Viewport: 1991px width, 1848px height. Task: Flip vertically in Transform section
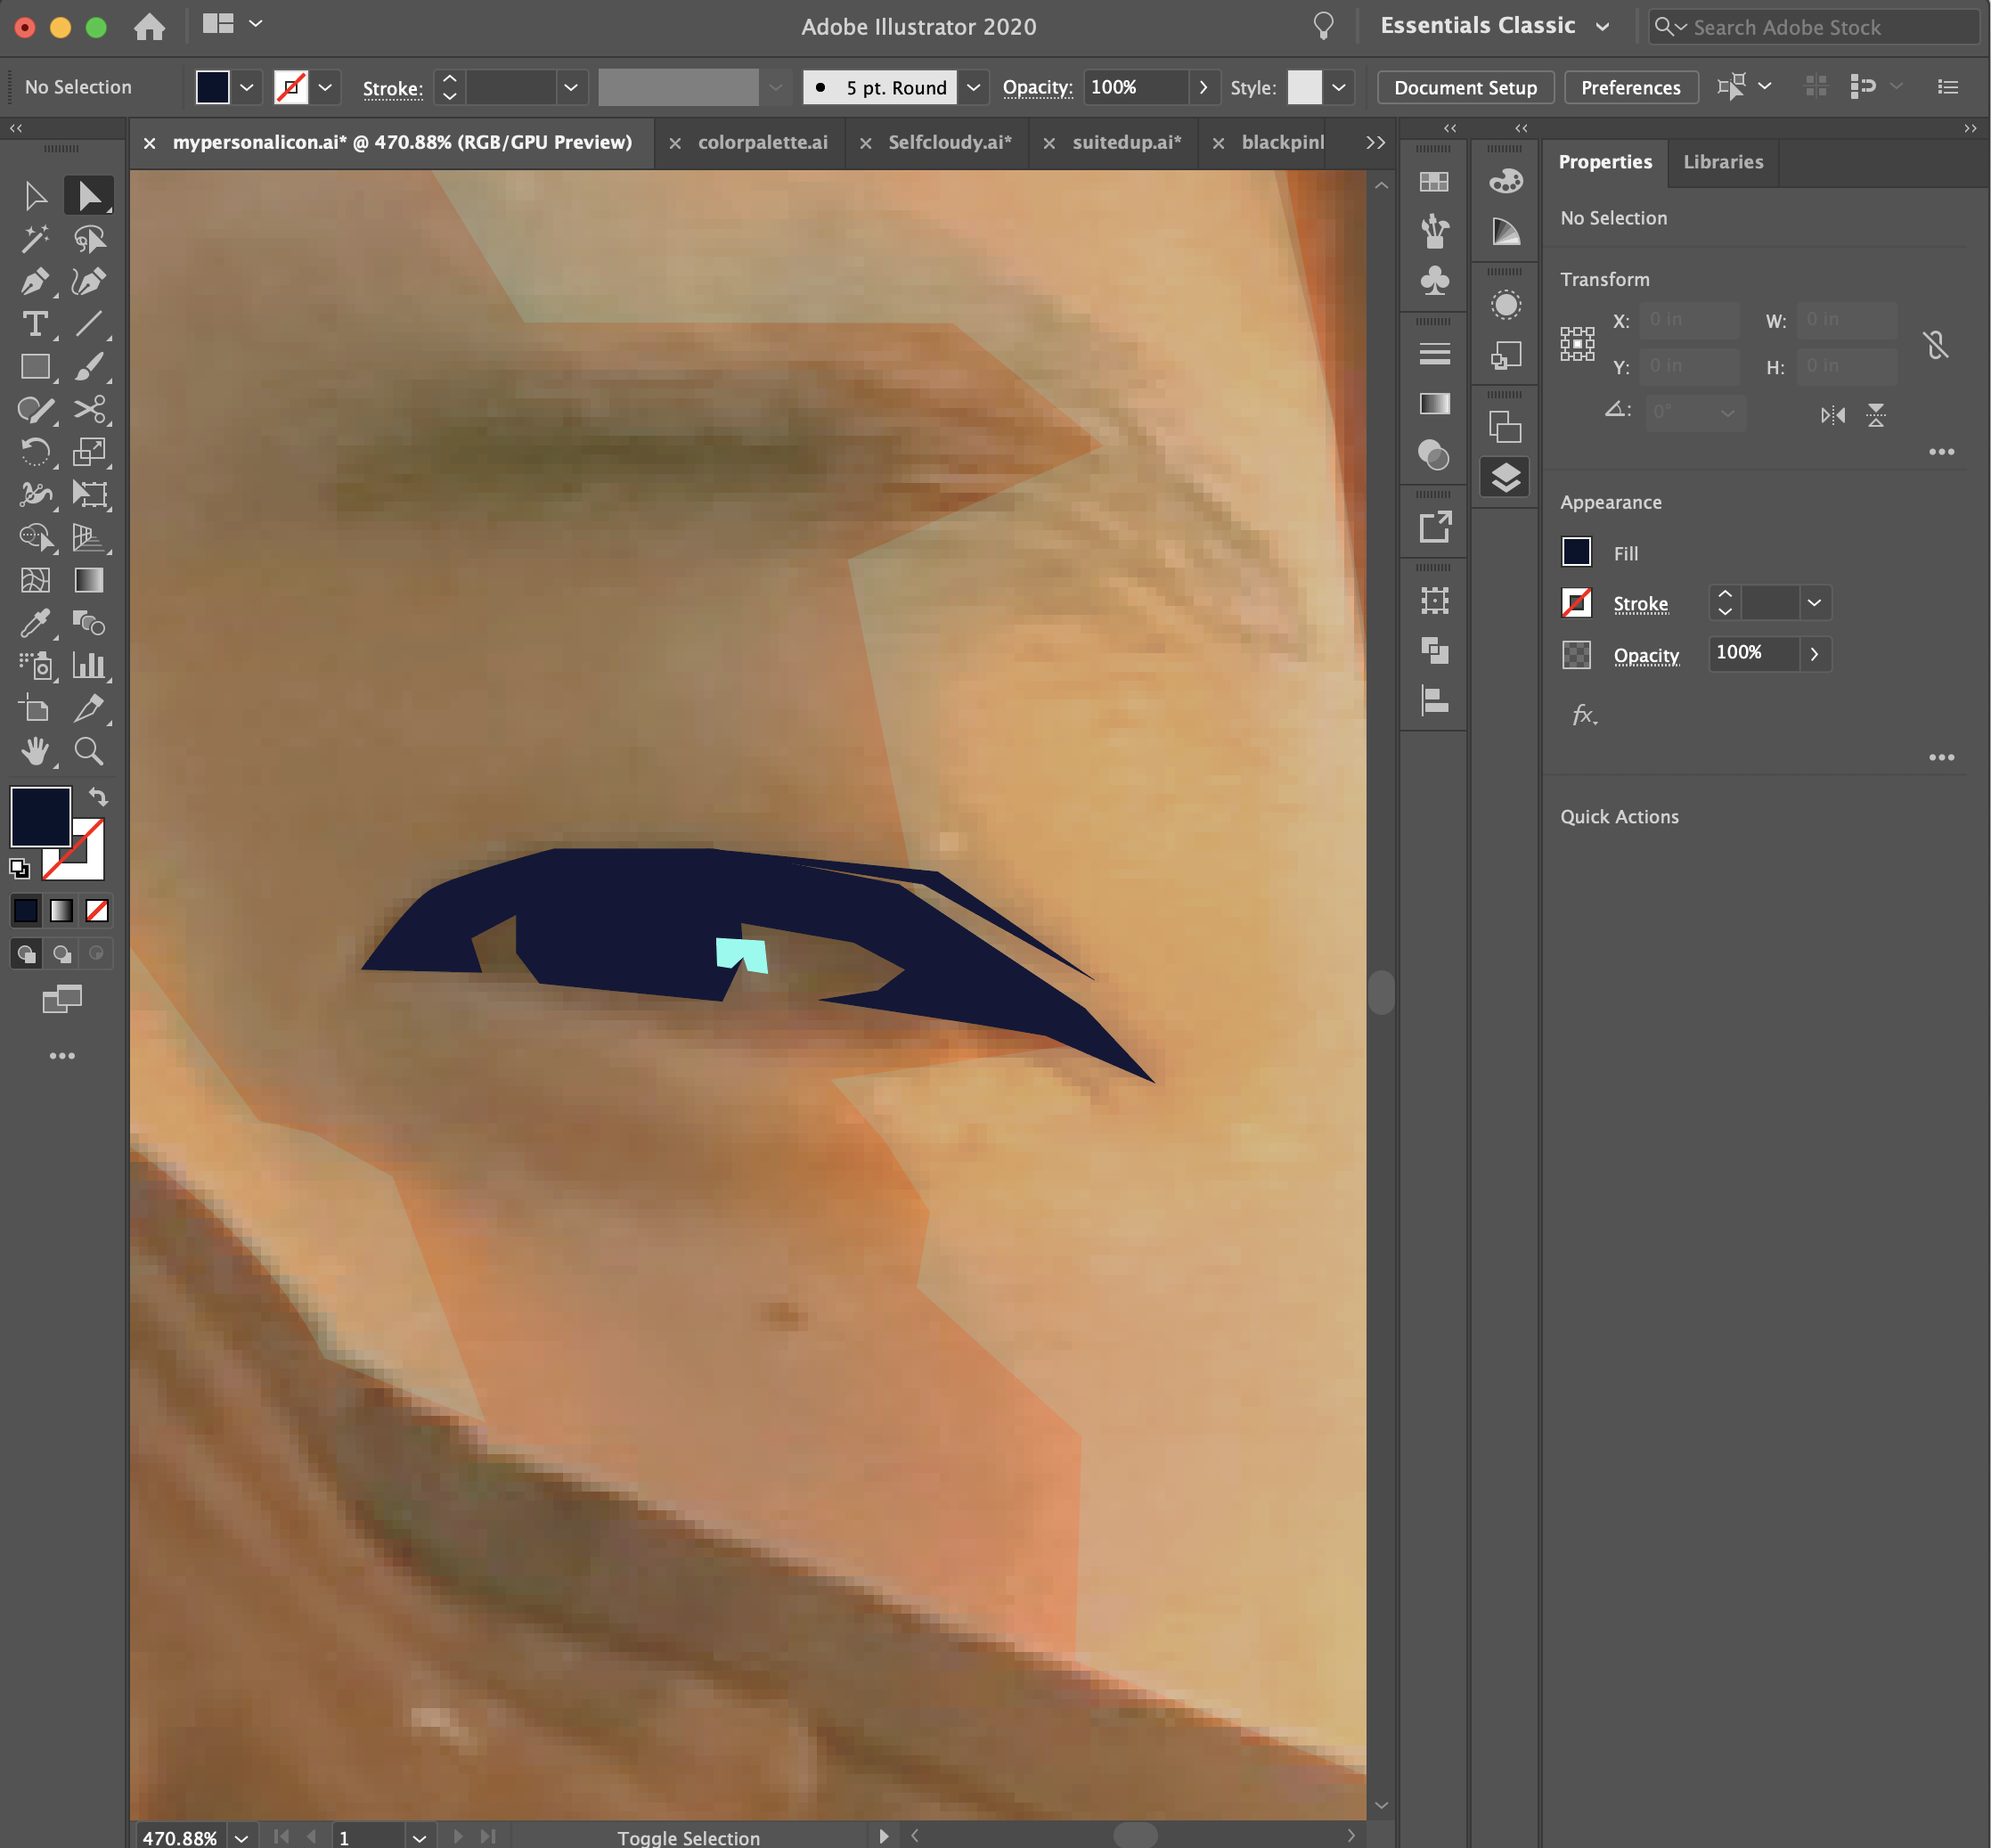(x=1876, y=415)
